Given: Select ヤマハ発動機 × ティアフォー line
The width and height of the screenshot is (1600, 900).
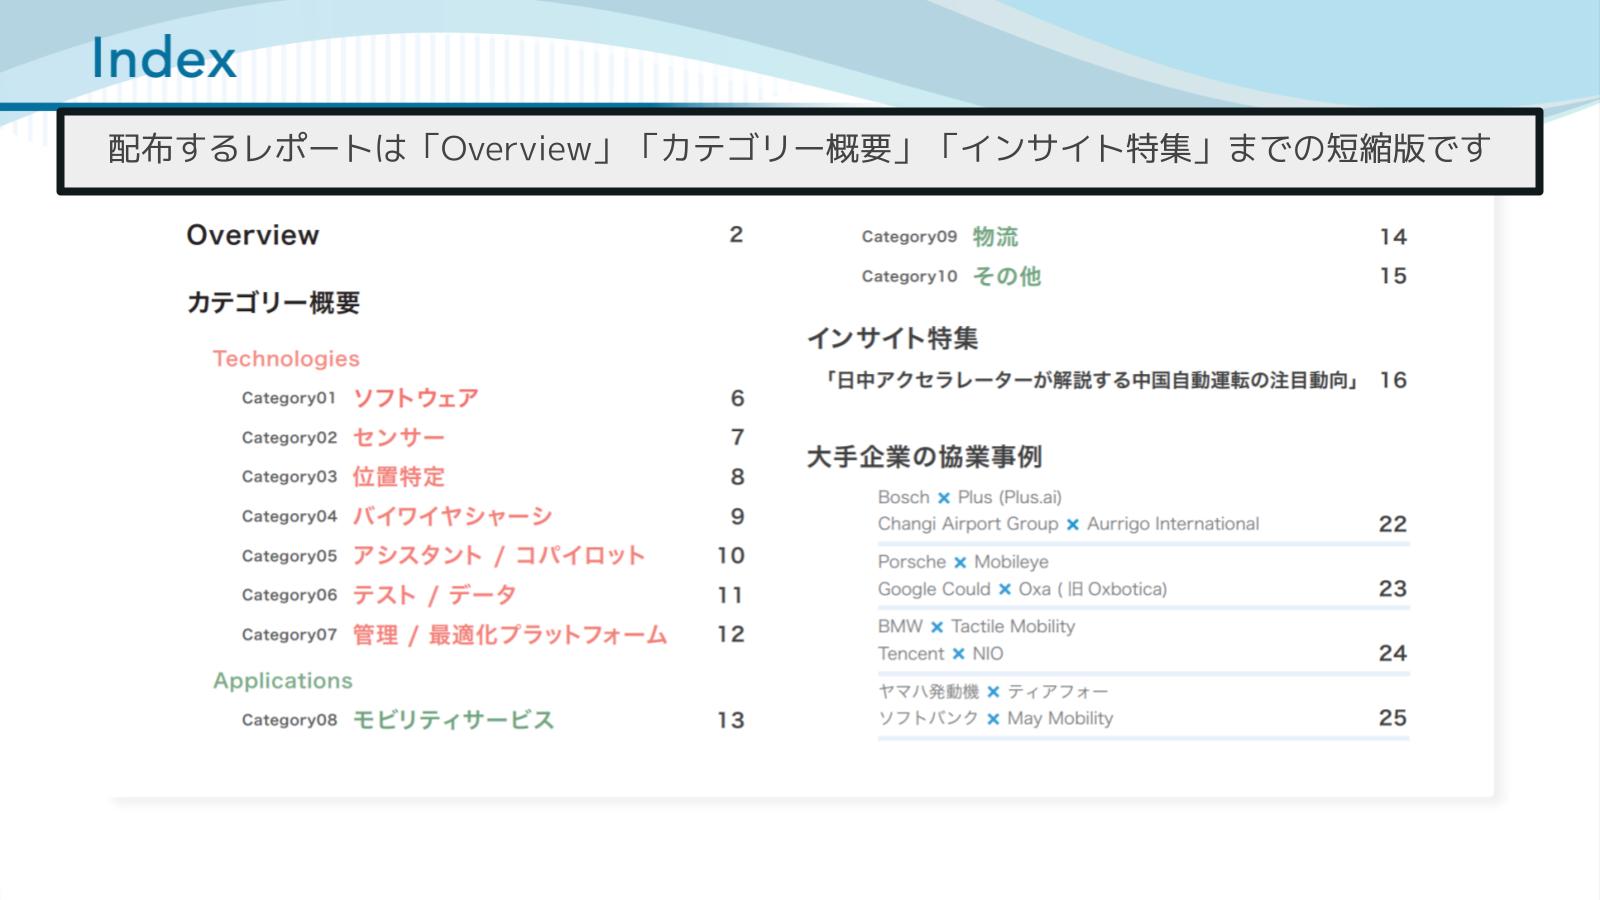Looking at the screenshot, I should (993, 691).
